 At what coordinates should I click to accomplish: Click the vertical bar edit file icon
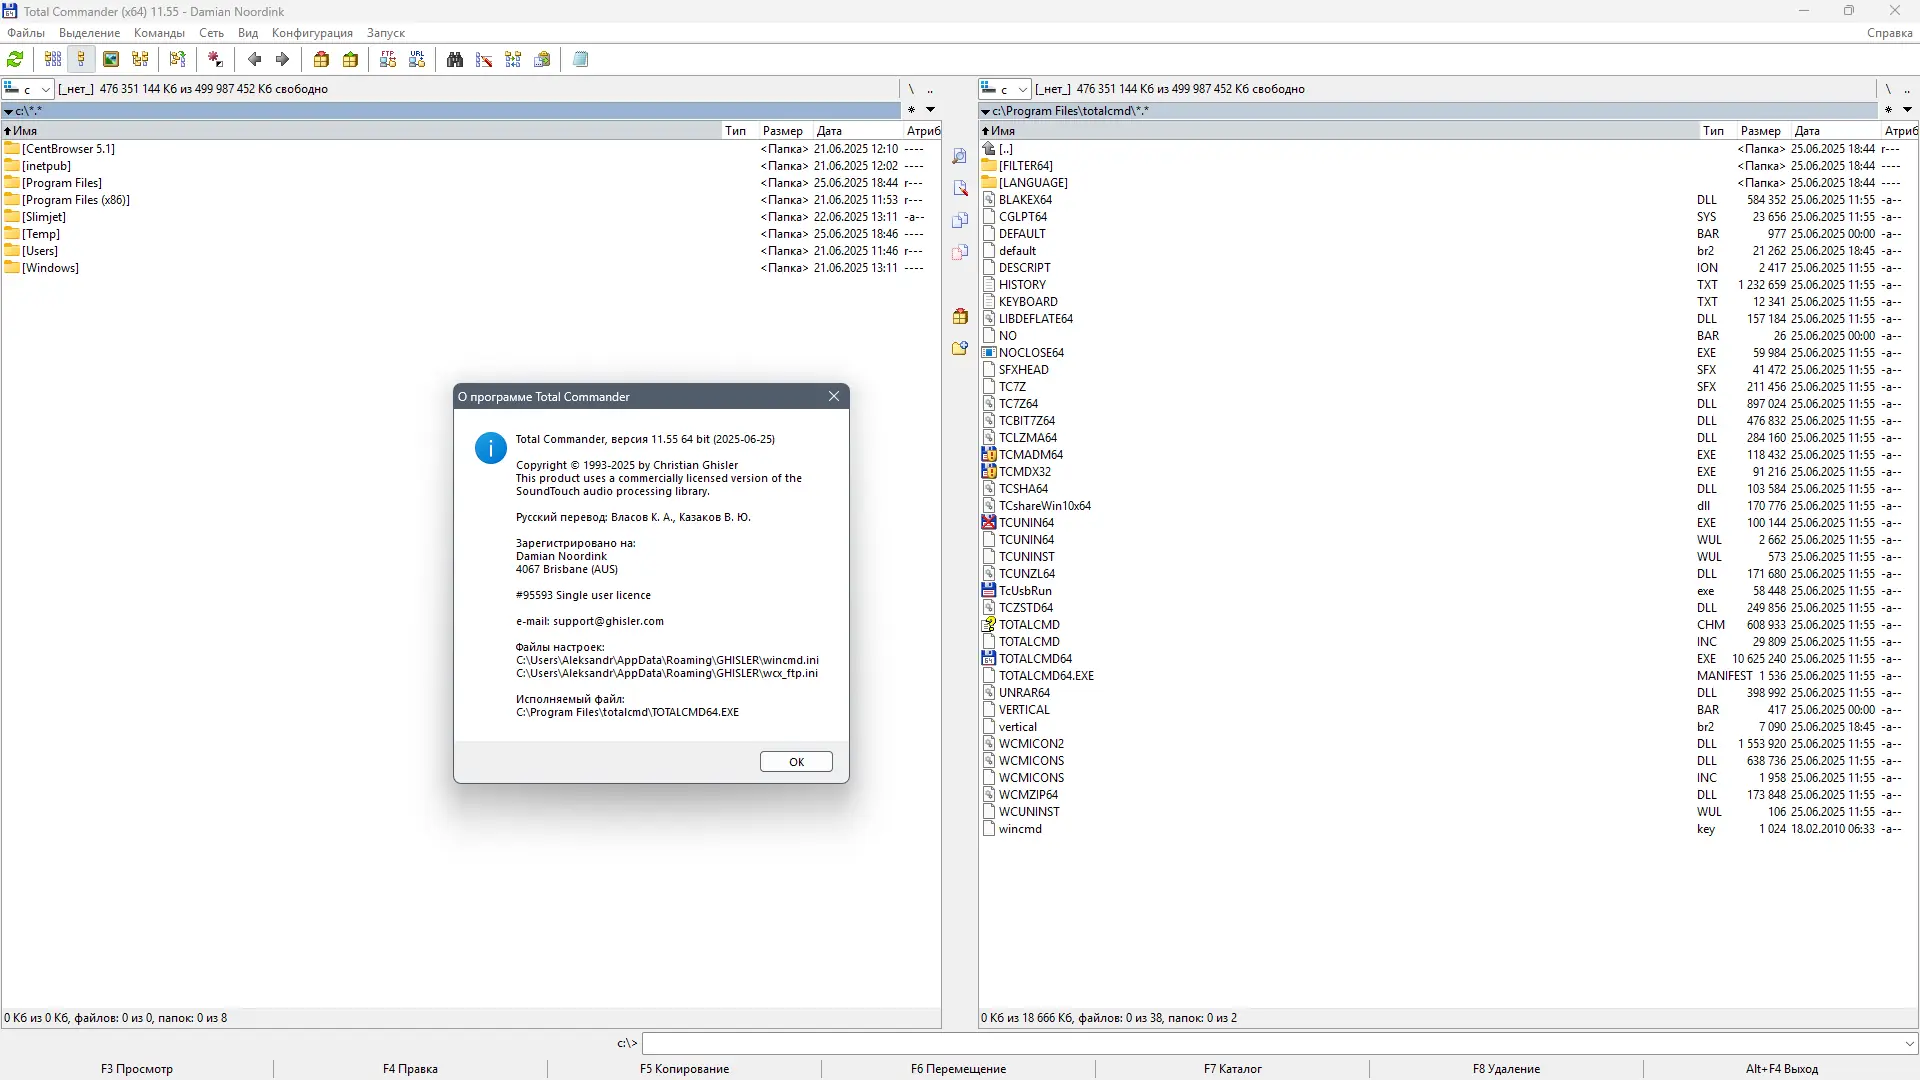tap(960, 189)
